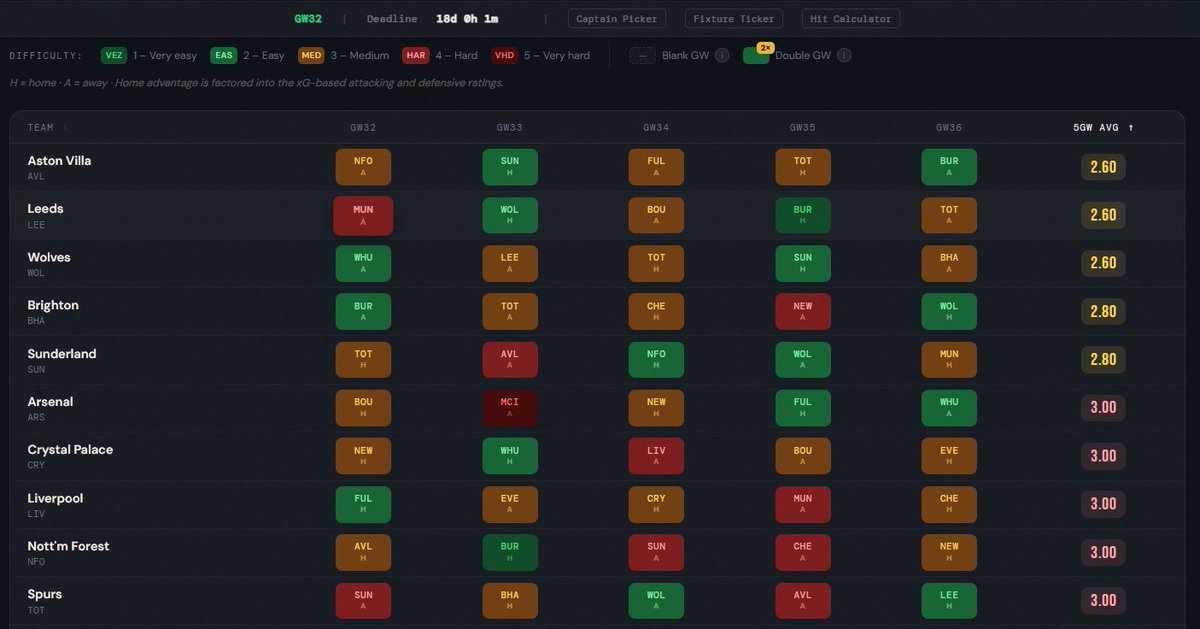This screenshot has height=629, width=1200.
Task: Click Aston Villa's 2.60 average rating
Action: (x=1103, y=167)
